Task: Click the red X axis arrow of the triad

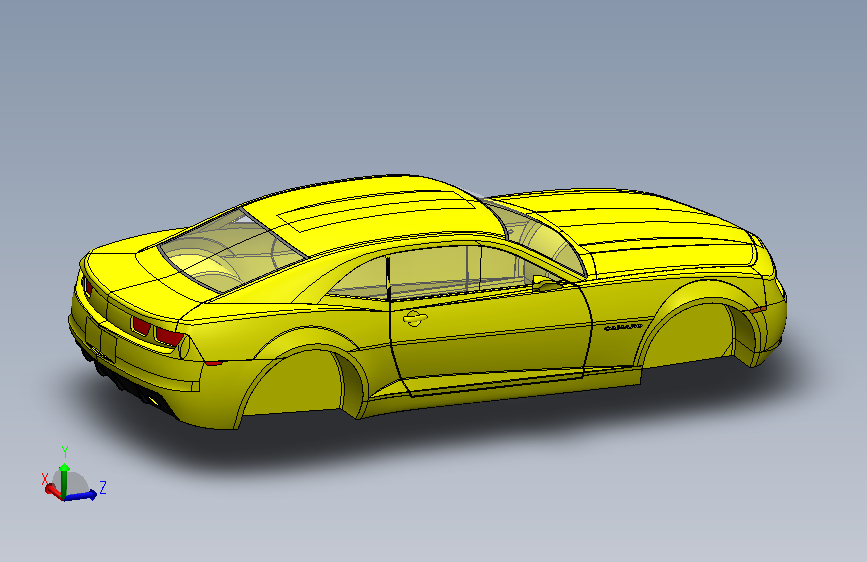Action: (53, 490)
